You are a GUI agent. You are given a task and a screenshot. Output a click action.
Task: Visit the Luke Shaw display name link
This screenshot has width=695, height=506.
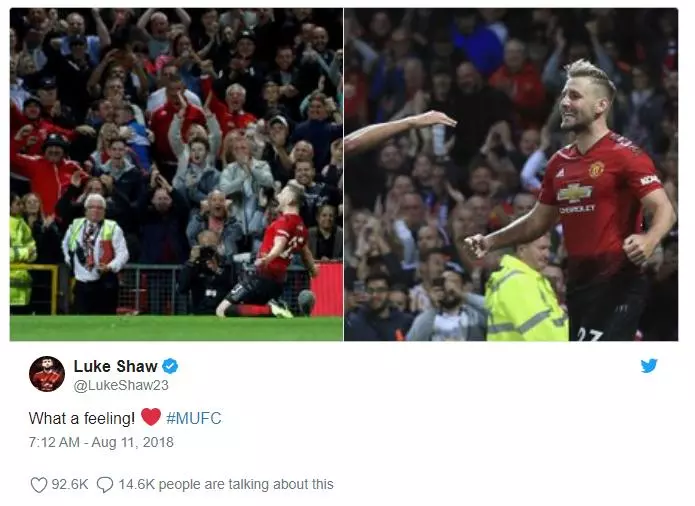115,366
